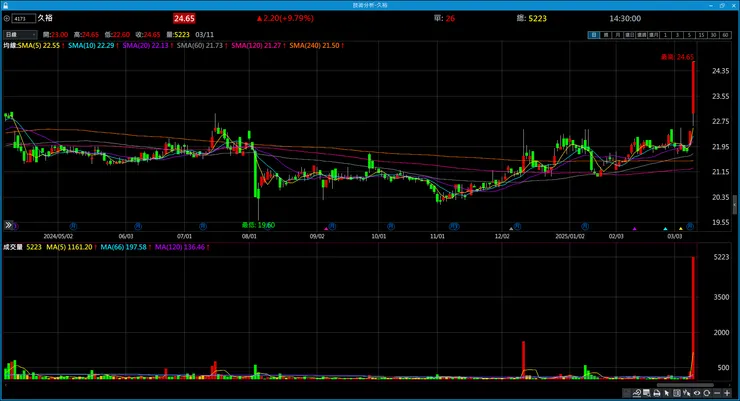The image size is (740, 401).
Task: Click the monthly marker icon near 2025/01/02
Action: pyautogui.click(x=585, y=226)
